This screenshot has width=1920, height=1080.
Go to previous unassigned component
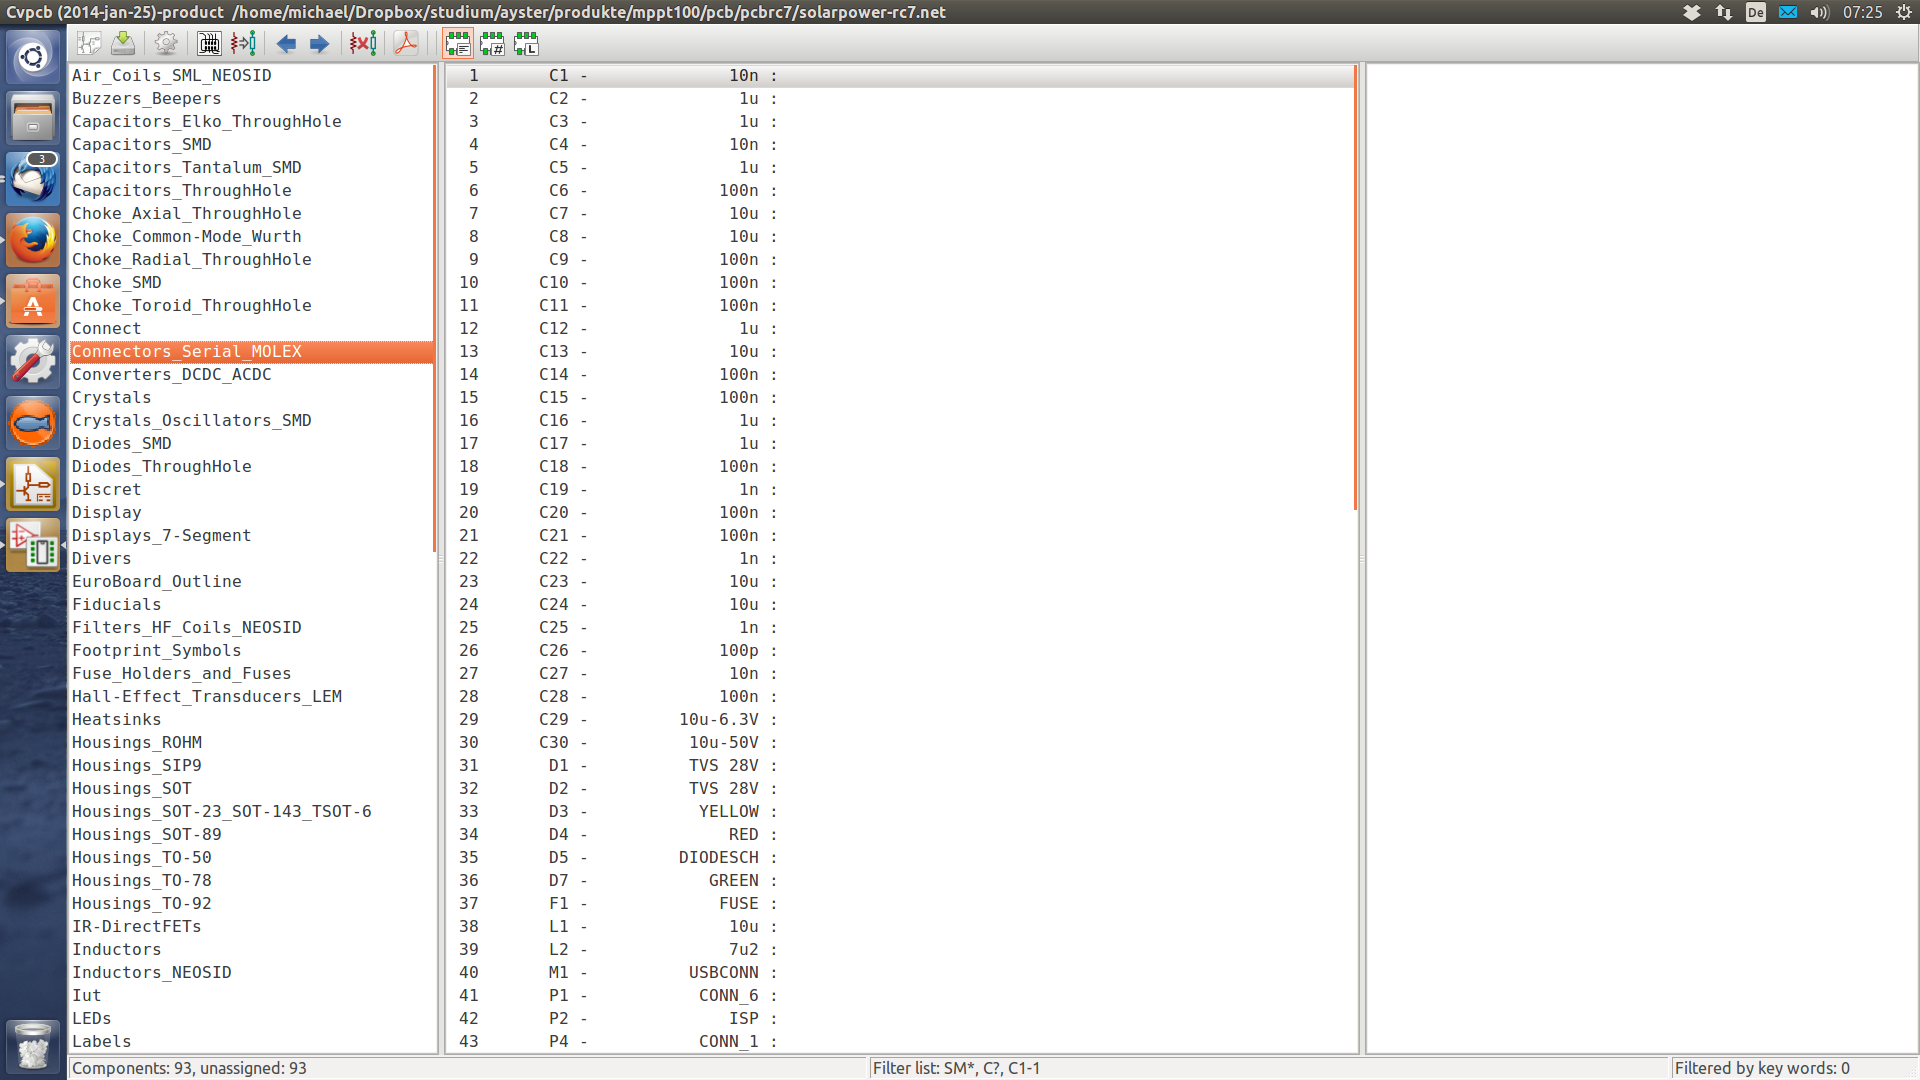click(x=286, y=43)
